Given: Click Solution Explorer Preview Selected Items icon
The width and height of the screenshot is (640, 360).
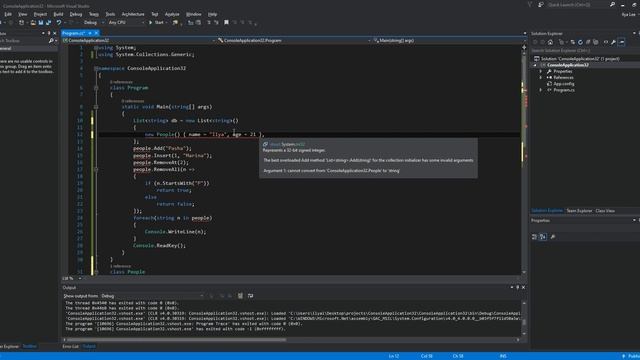Looking at the screenshot, I should pos(621,42).
